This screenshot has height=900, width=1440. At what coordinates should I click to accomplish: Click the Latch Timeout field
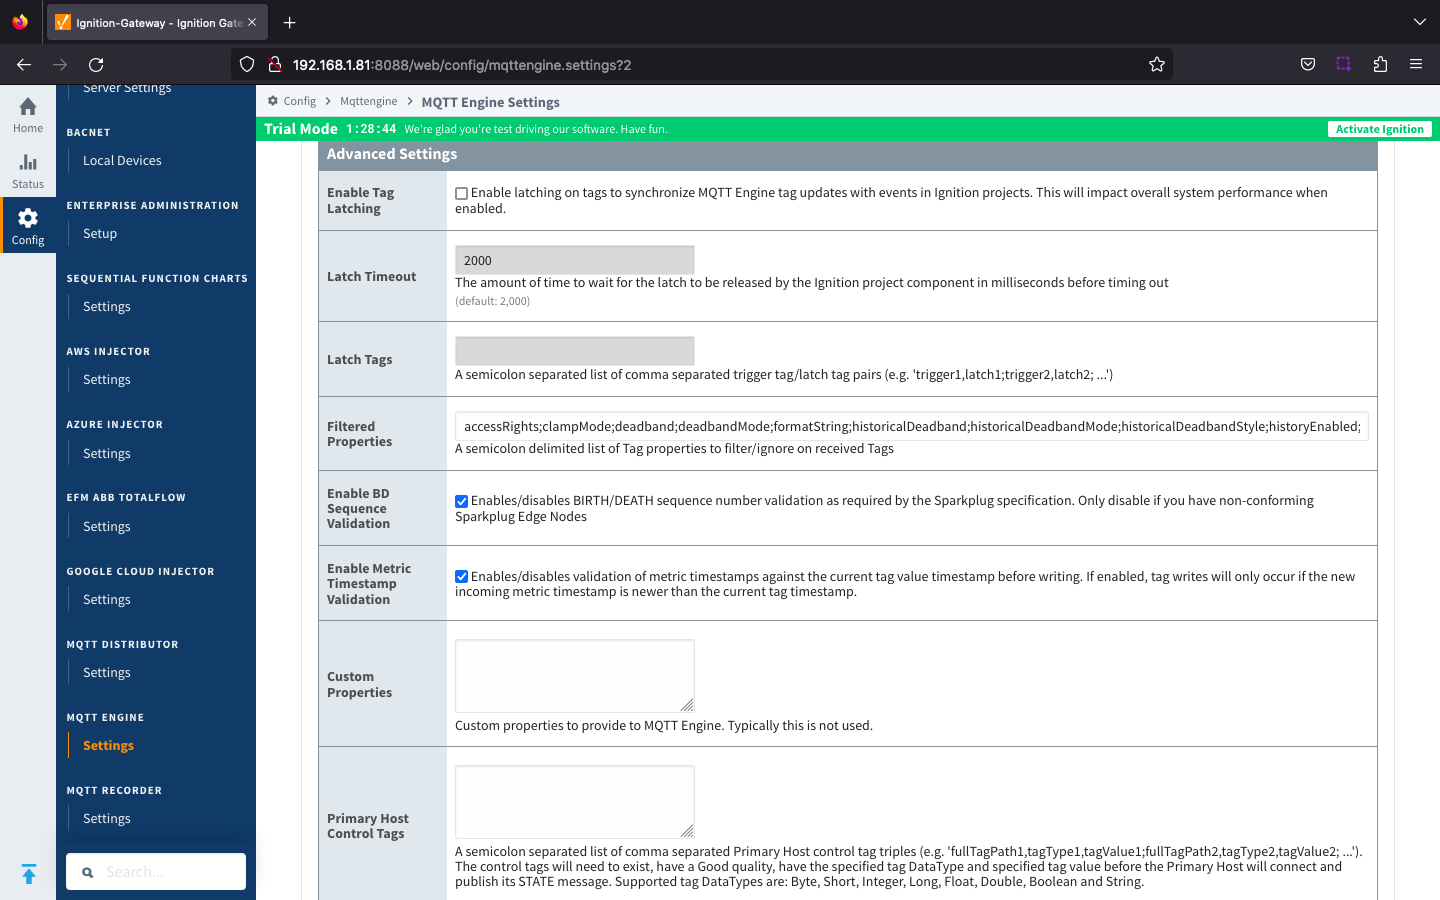pyautogui.click(x=575, y=260)
